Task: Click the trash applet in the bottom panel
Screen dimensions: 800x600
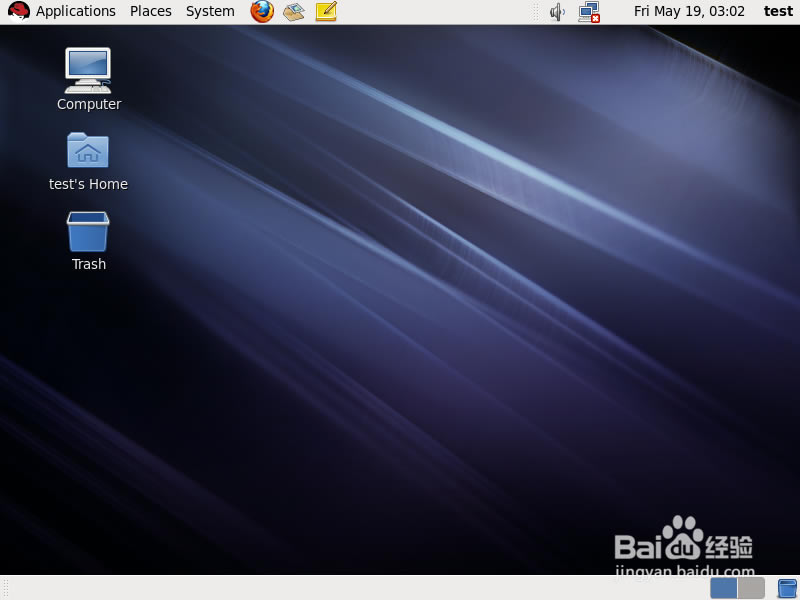Action: [x=787, y=588]
